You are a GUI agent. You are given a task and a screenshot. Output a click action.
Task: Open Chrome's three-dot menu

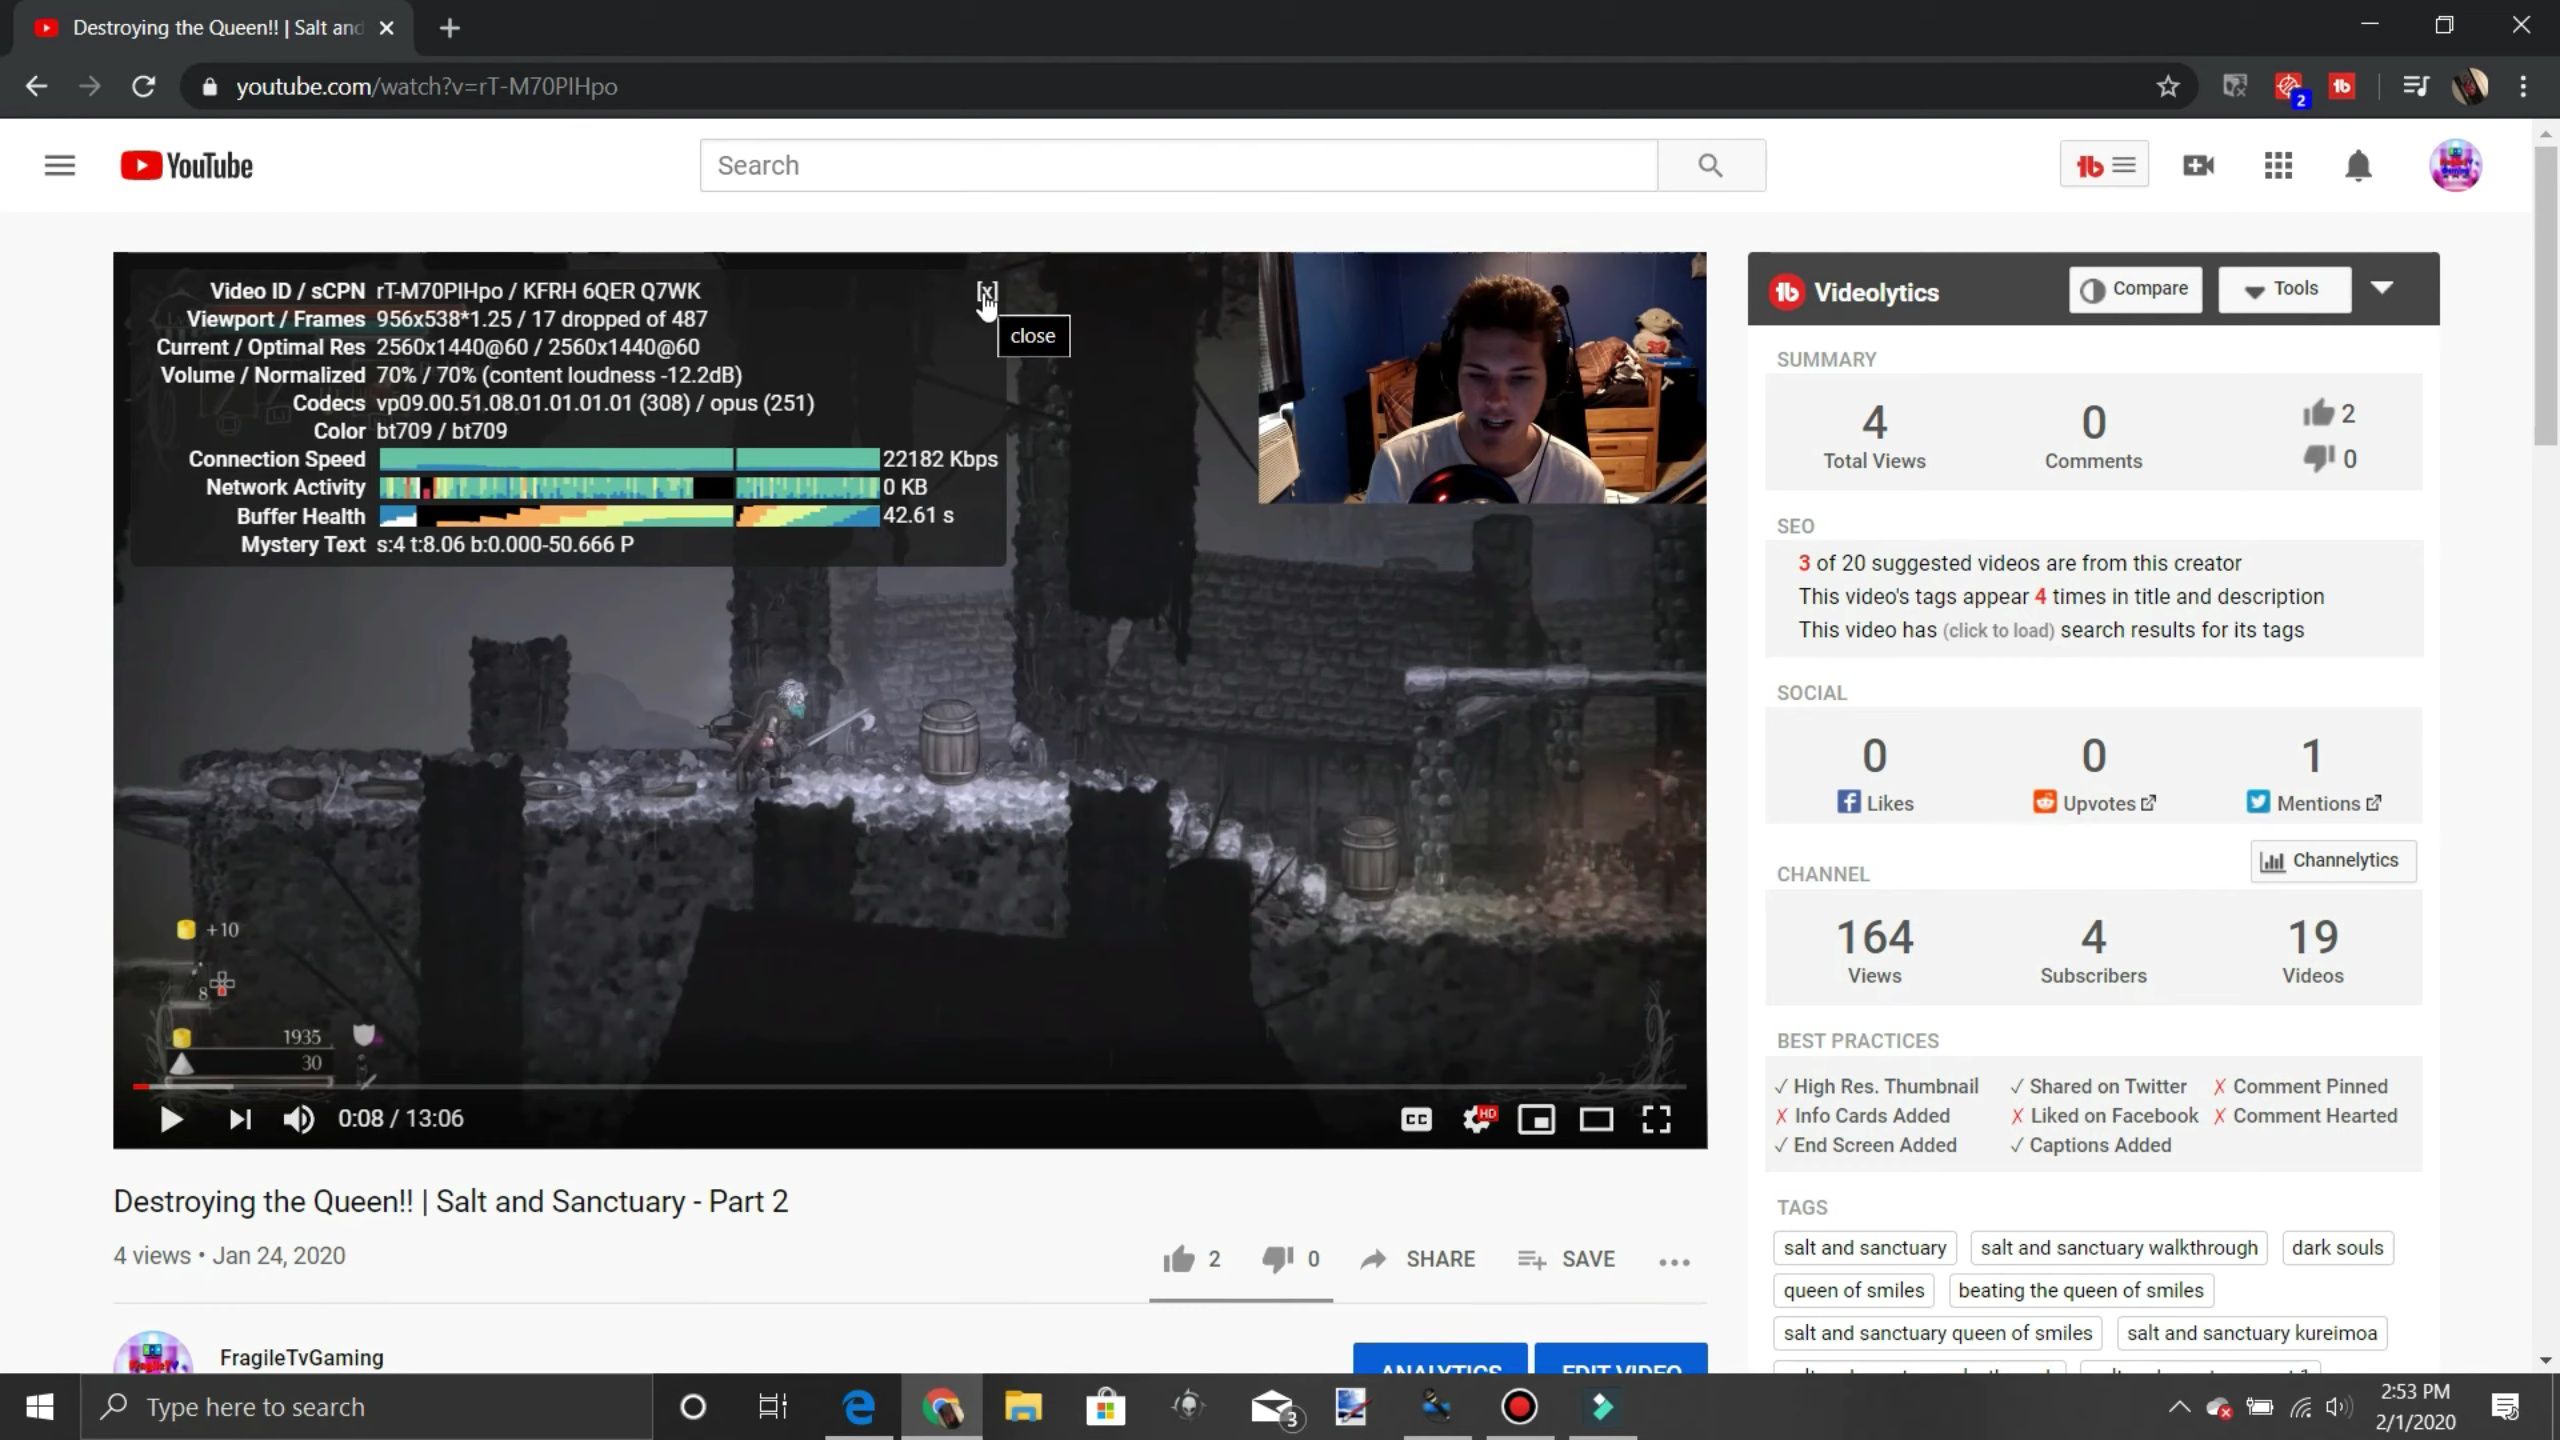click(2523, 87)
